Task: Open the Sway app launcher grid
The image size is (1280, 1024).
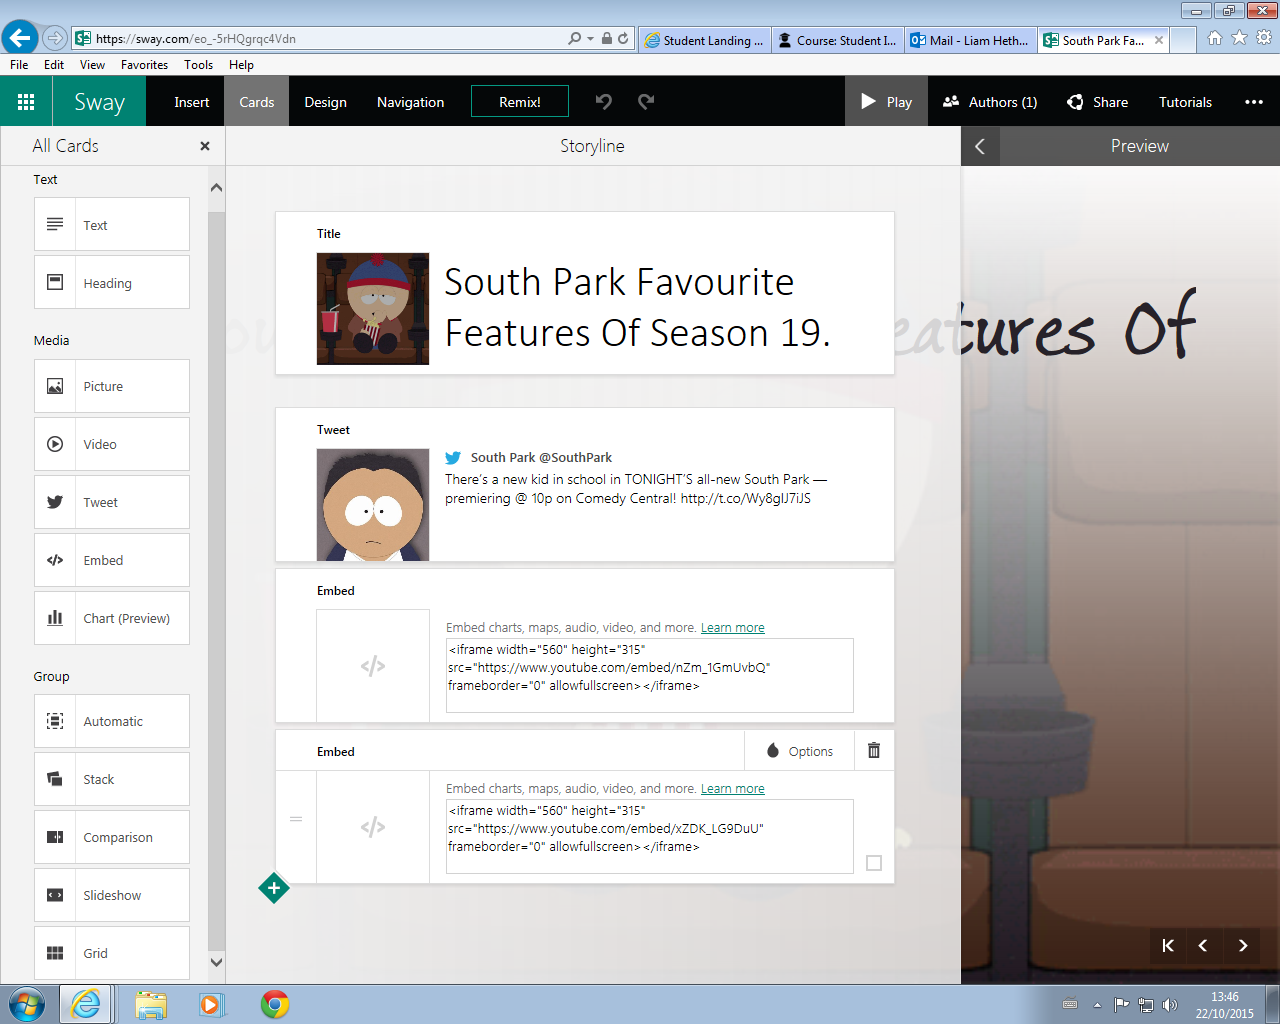Action: (x=26, y=102)
